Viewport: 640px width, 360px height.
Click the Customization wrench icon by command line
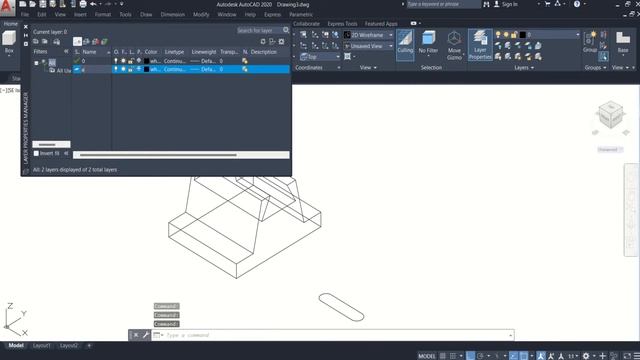pyautogui.click(x=146, y=335)
